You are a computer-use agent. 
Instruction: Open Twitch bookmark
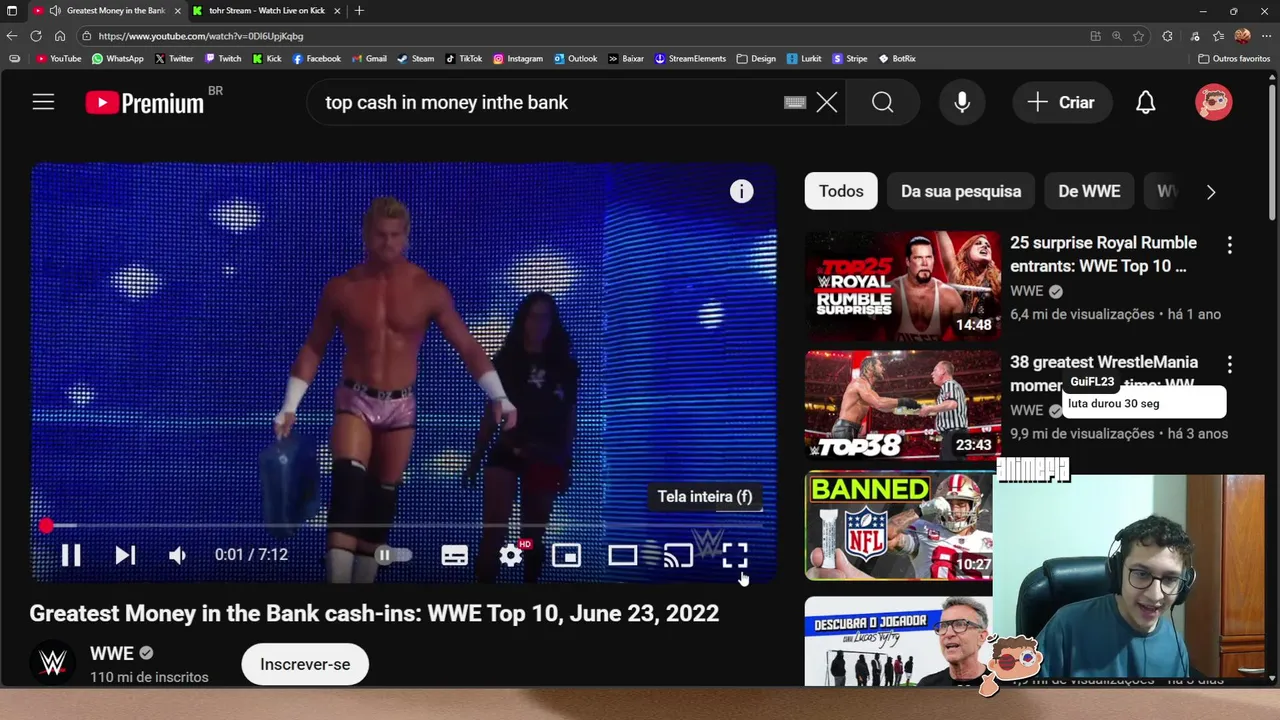[x=223, y=59]
